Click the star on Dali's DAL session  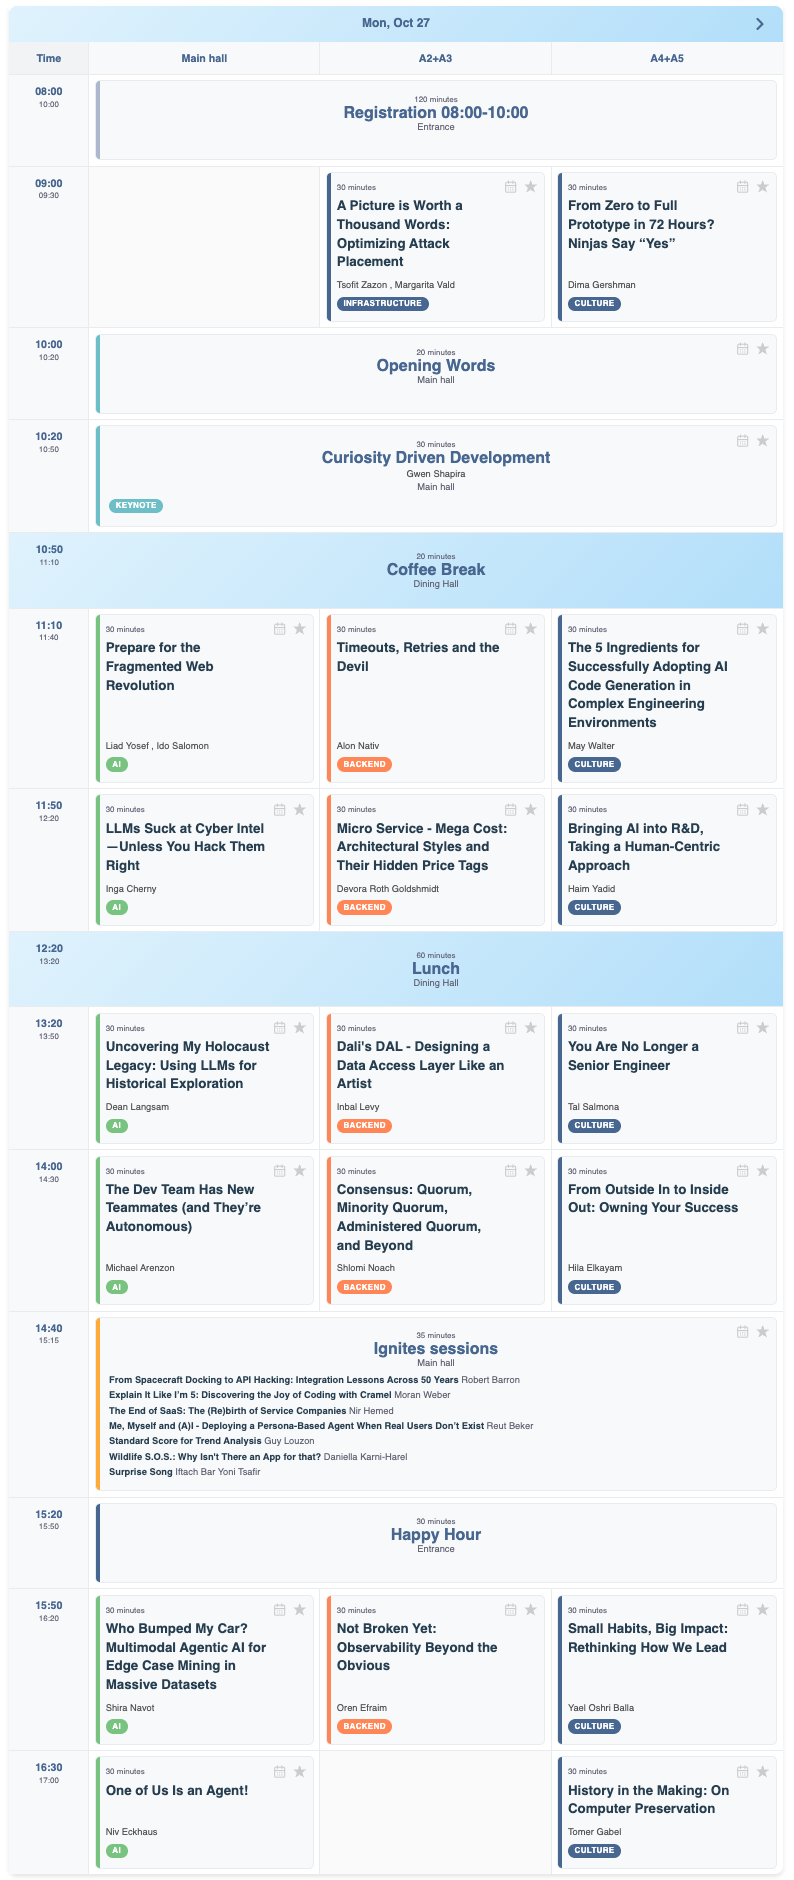[530, 1027]
